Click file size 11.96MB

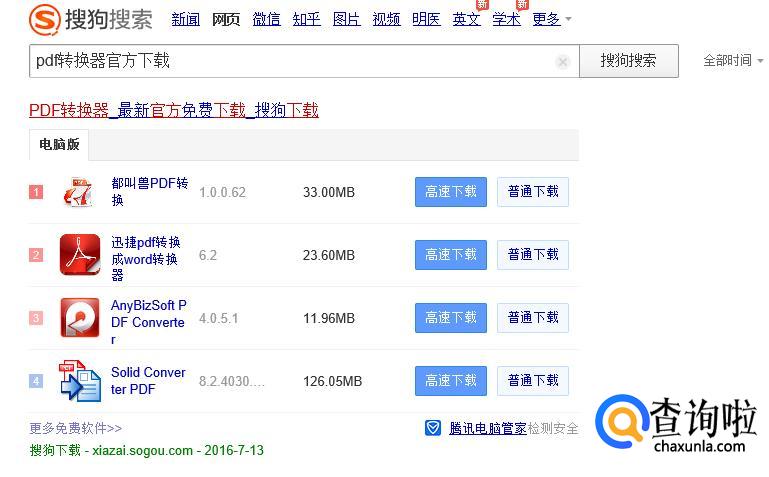(x=329, y=318)
